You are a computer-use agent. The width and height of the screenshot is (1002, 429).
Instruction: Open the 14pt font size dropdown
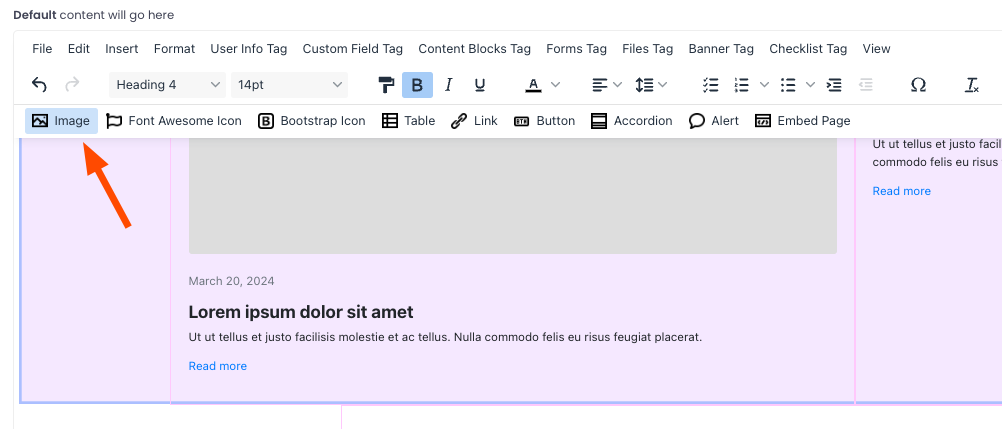(289, 85)
